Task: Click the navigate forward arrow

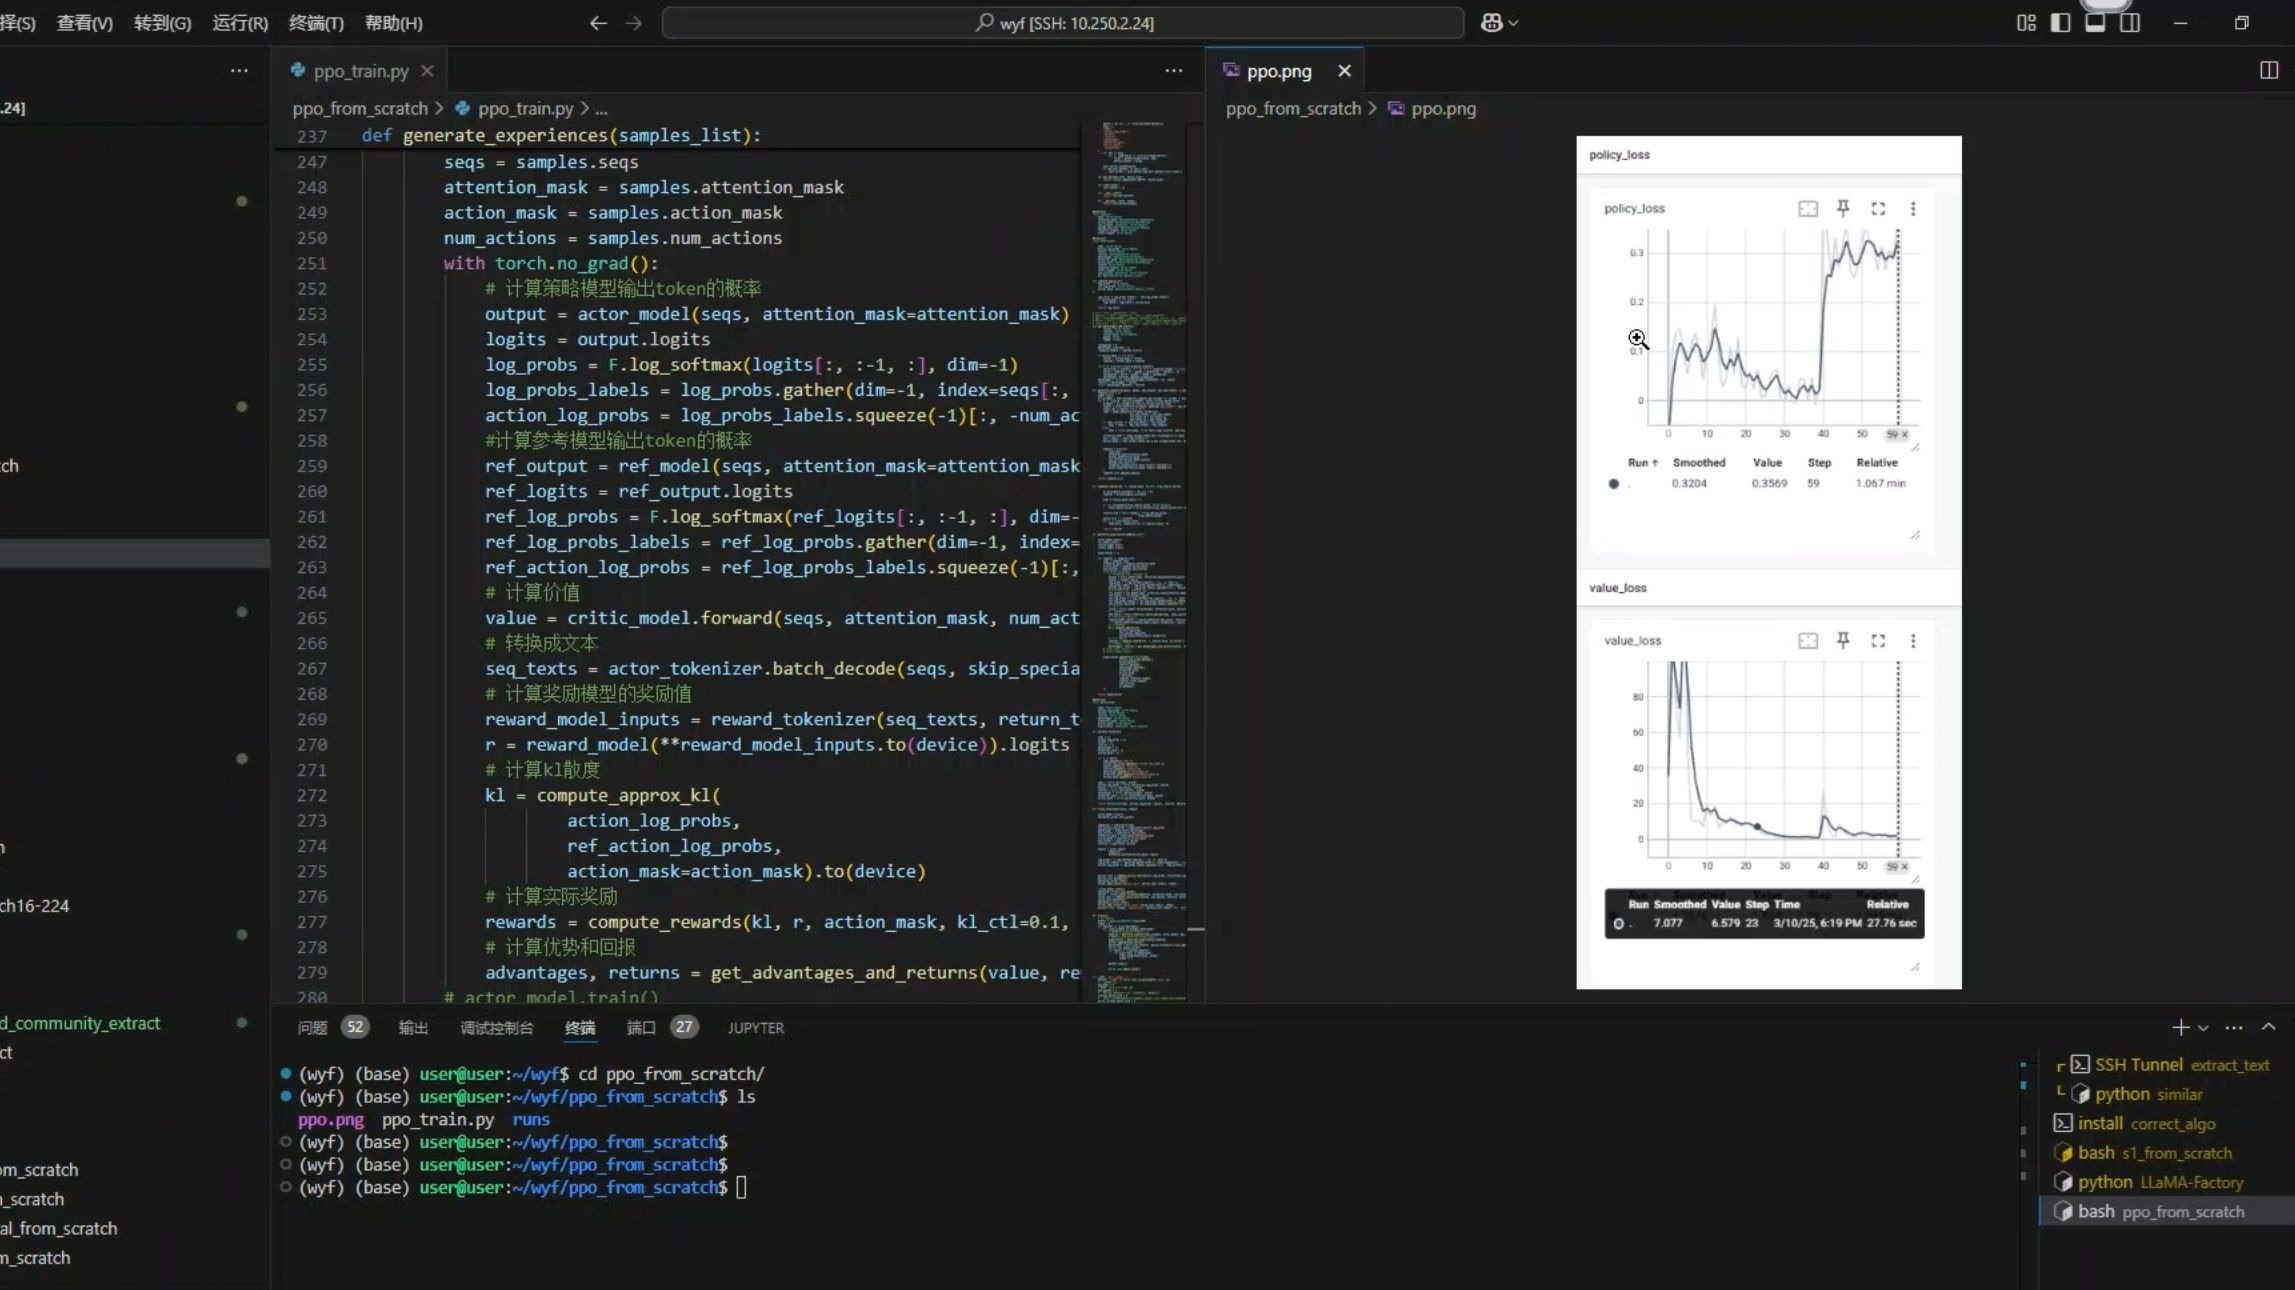Action: point(633,23)
